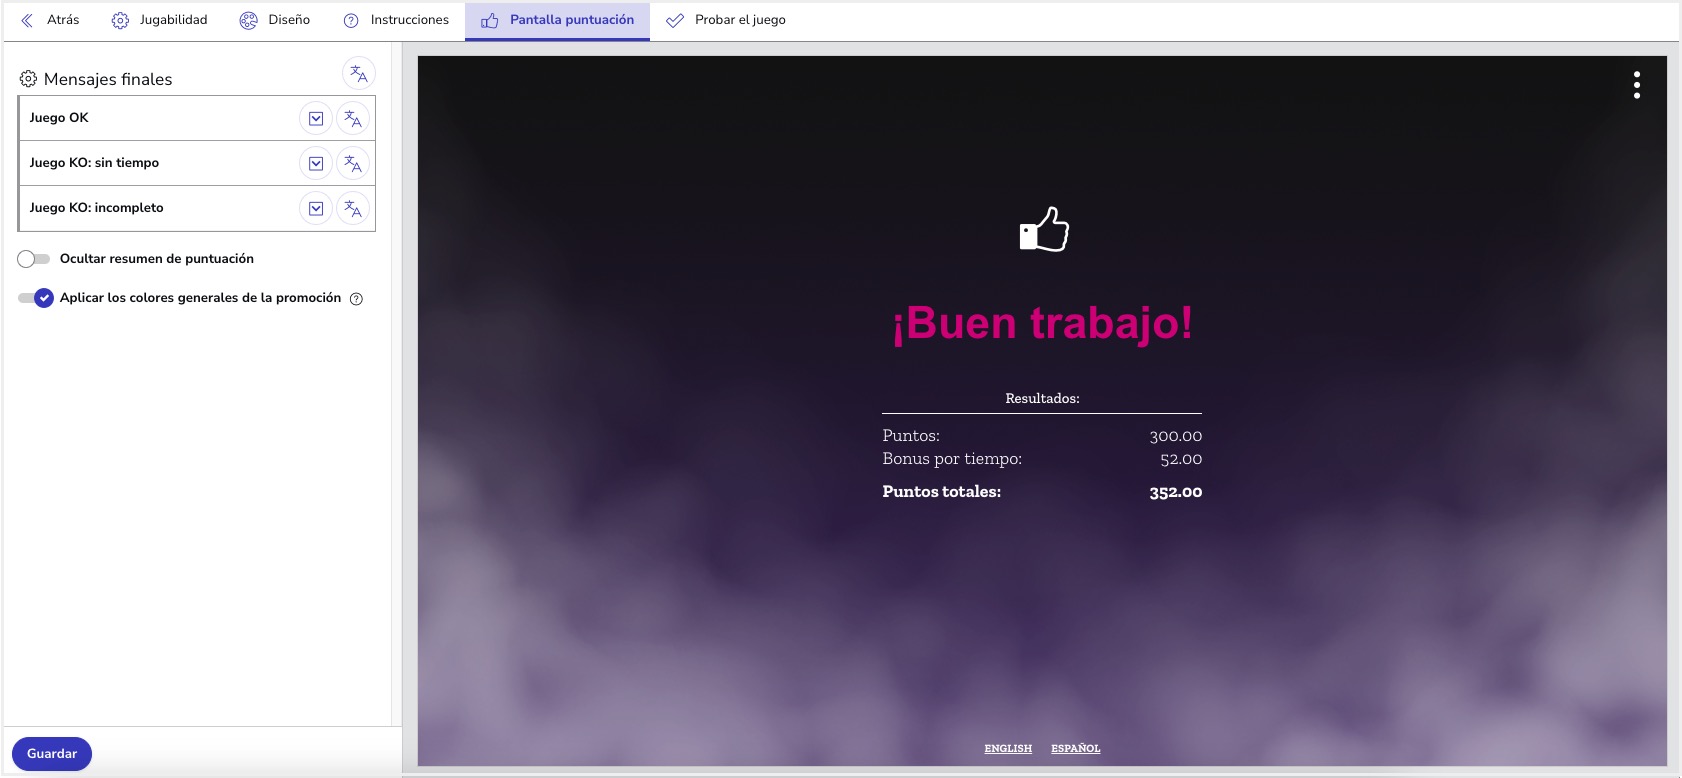Click the Bonus por tiempo: label

[952, 459]
